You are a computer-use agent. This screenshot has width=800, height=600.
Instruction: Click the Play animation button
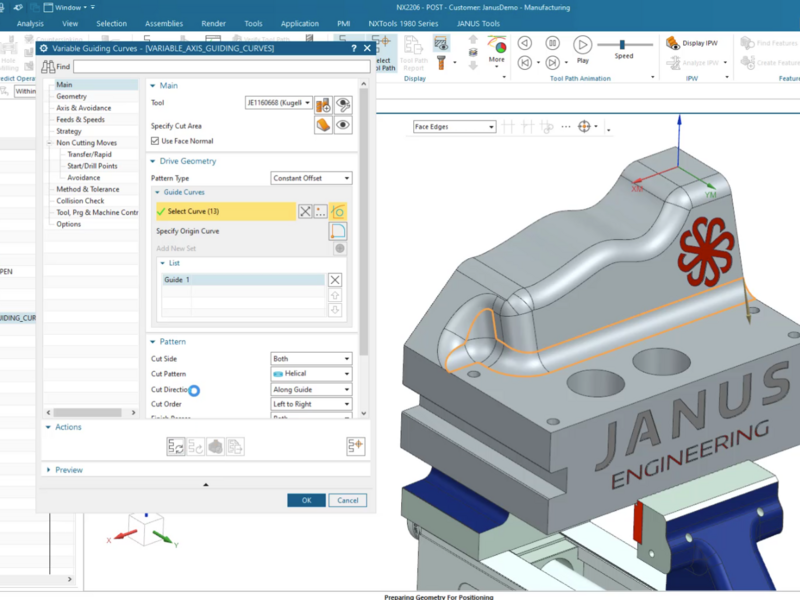coord(582,49)
